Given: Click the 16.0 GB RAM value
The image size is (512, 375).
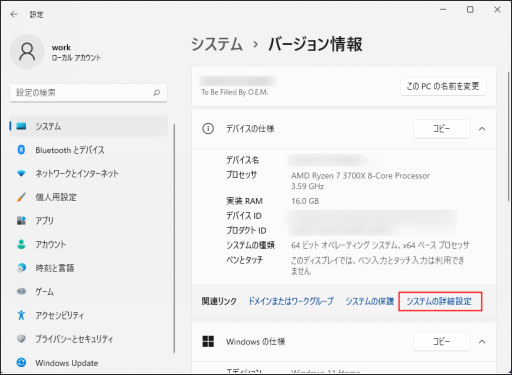Looking at the screenshot, I should tap(305, 201).
